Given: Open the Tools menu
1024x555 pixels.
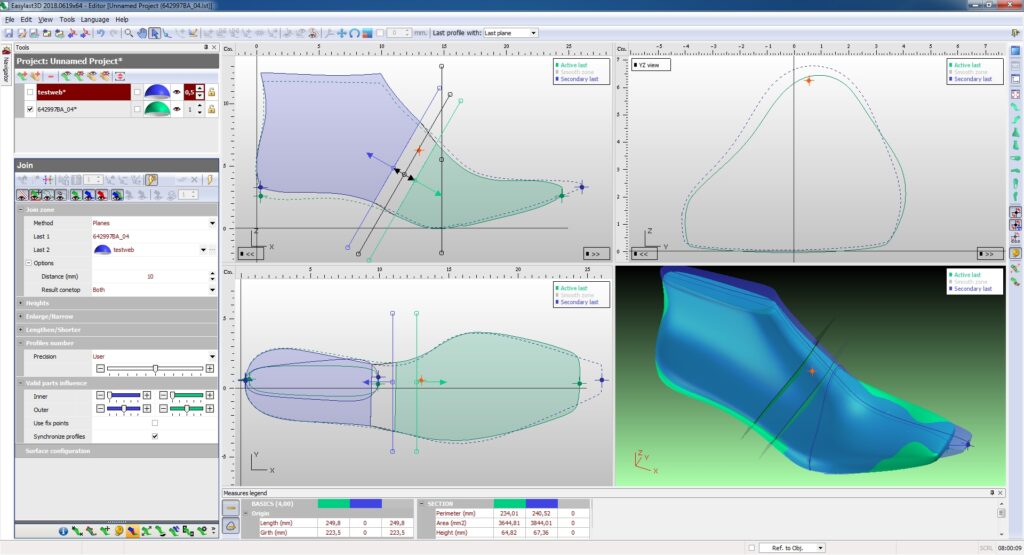Looking at the screenshot, I should 67,19.
